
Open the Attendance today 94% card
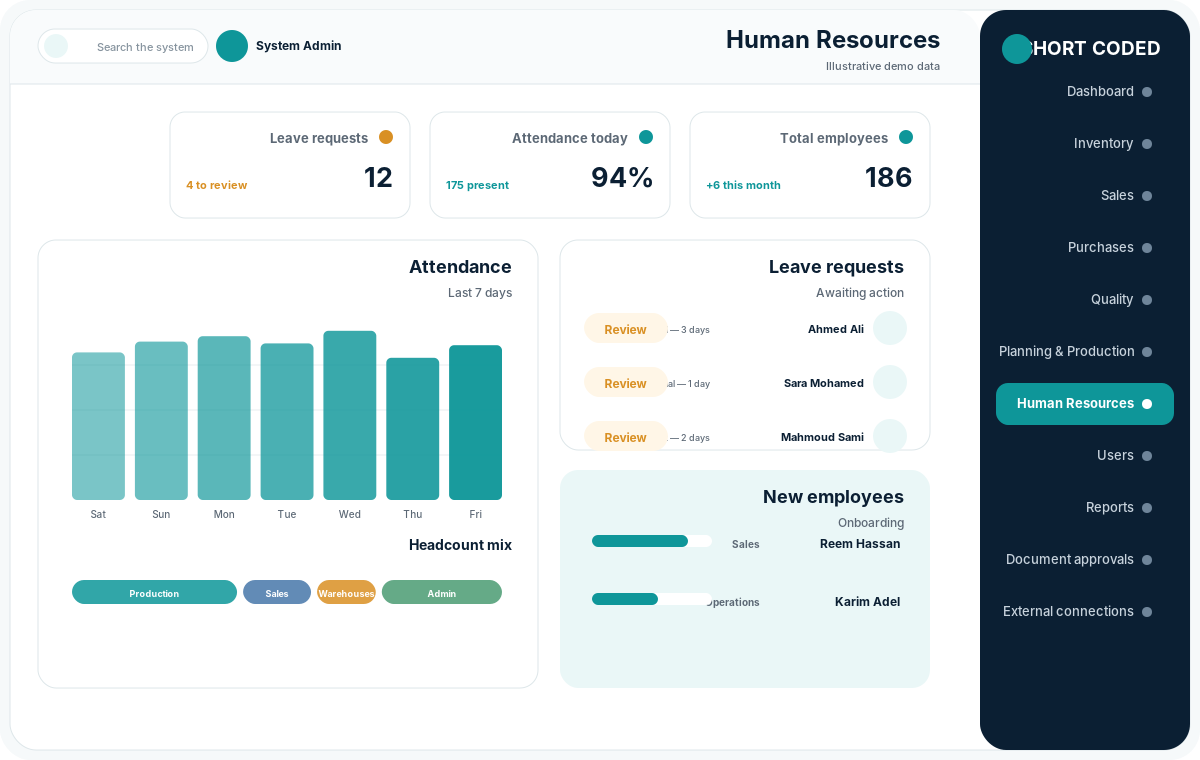click(550, 165)
